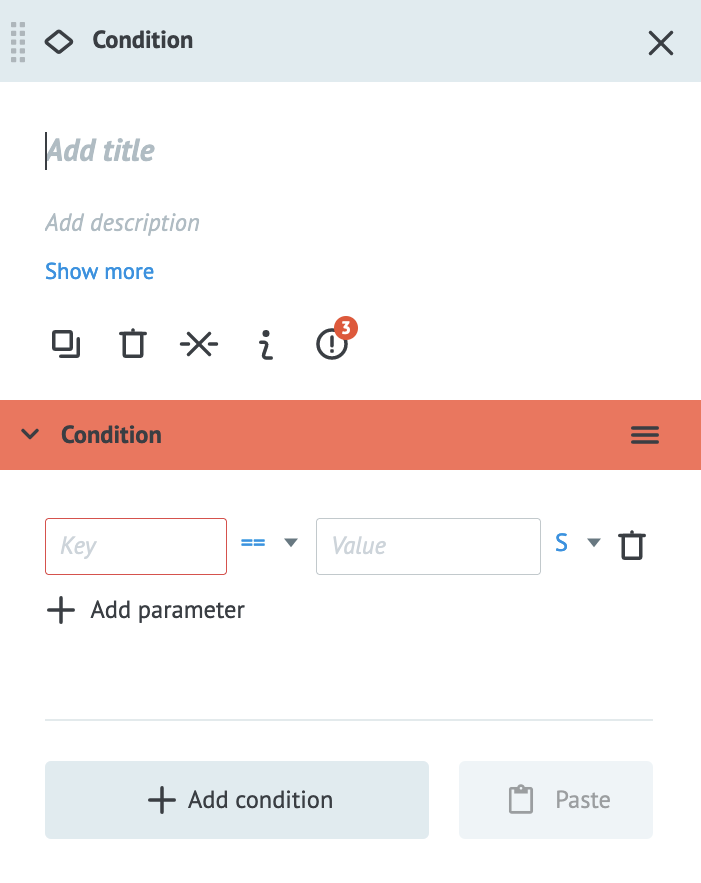Screen dimensions: 701x883
Task: Grab the drag handle dots in the header
Action: pos(16,42)
